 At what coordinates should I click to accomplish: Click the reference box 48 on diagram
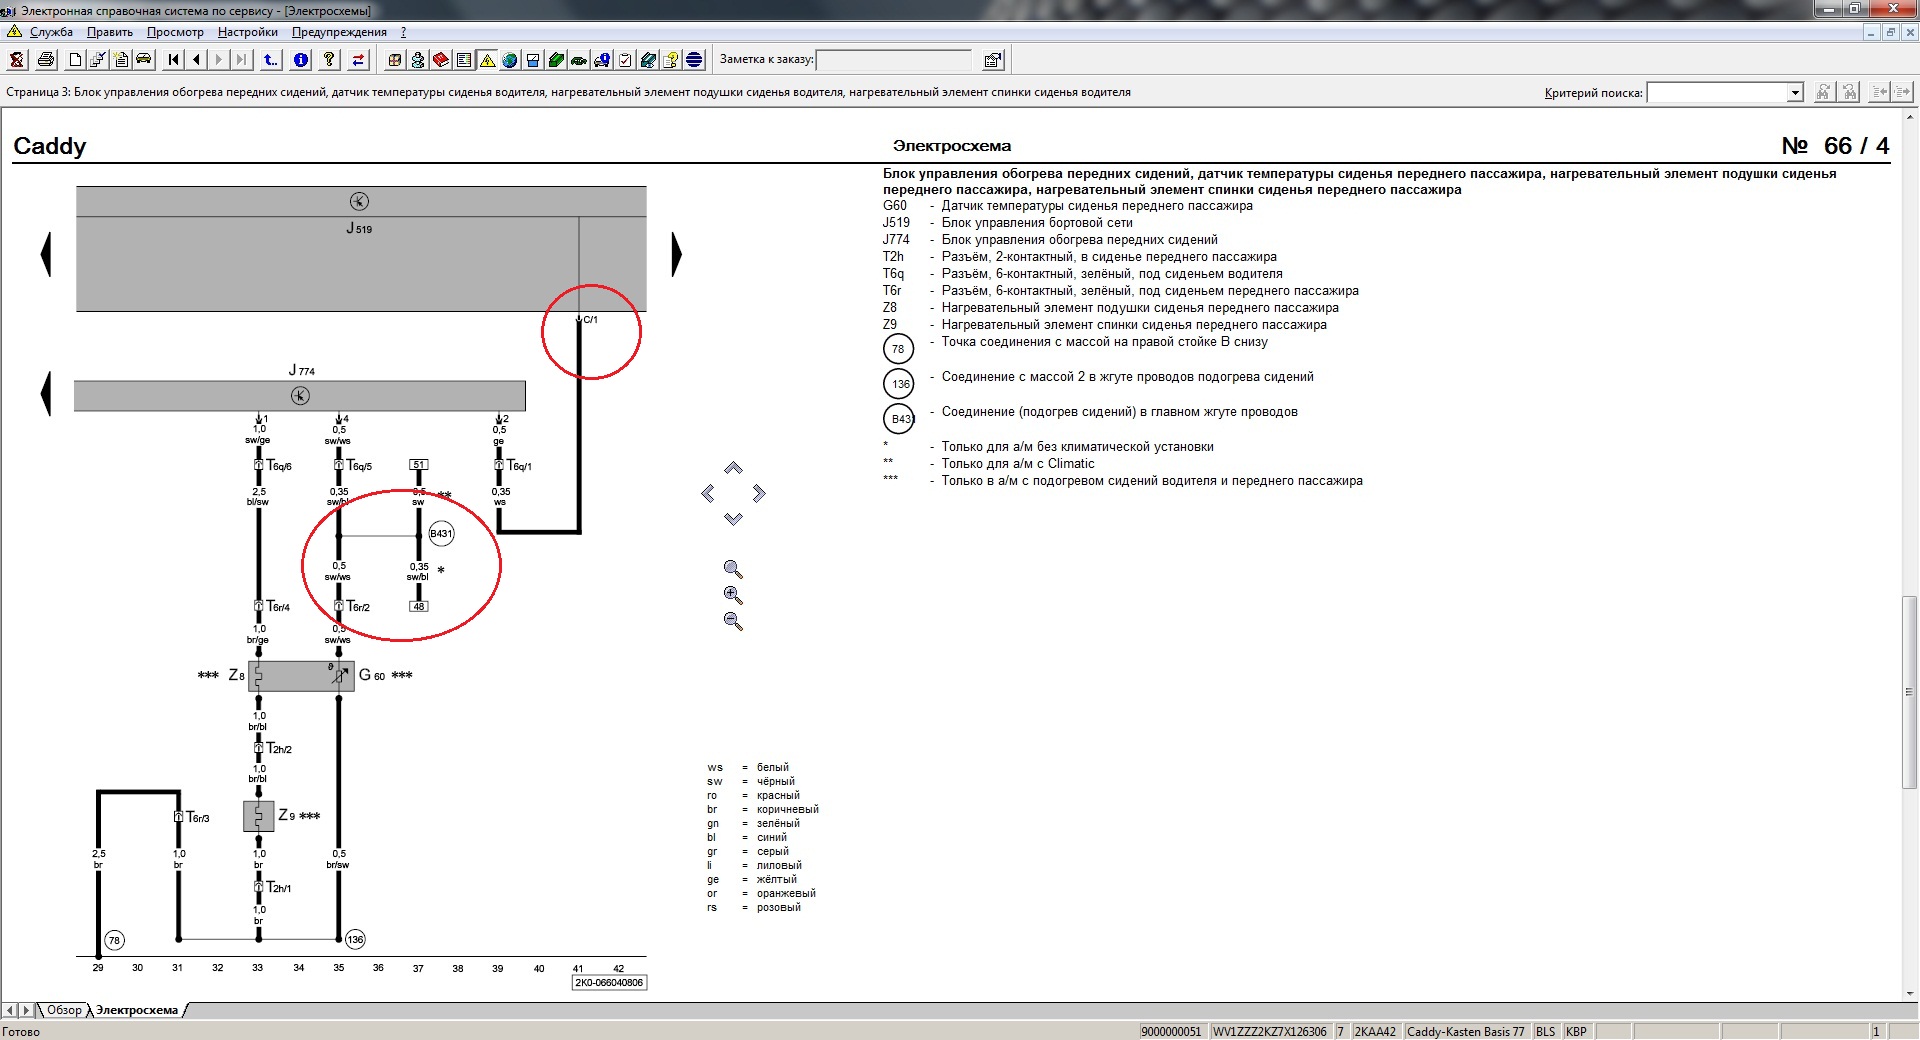(419, 606)
